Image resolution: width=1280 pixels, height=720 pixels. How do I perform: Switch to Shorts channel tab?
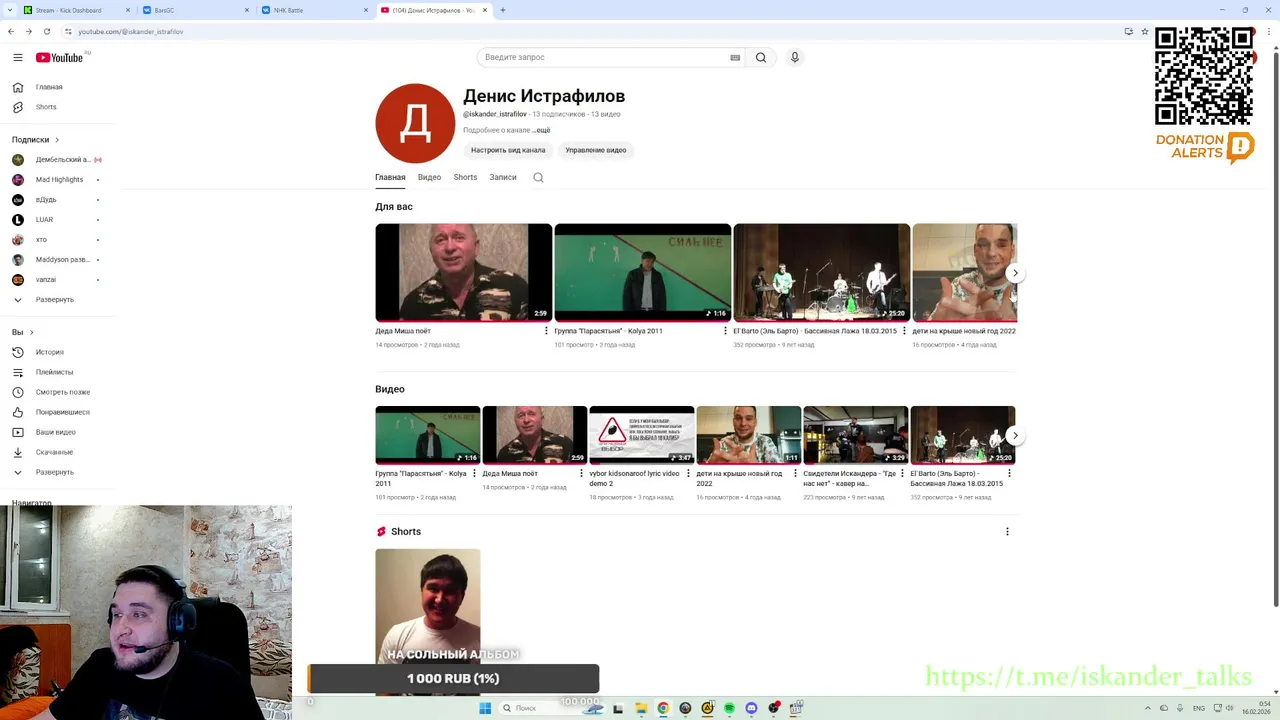coord(465,178)
